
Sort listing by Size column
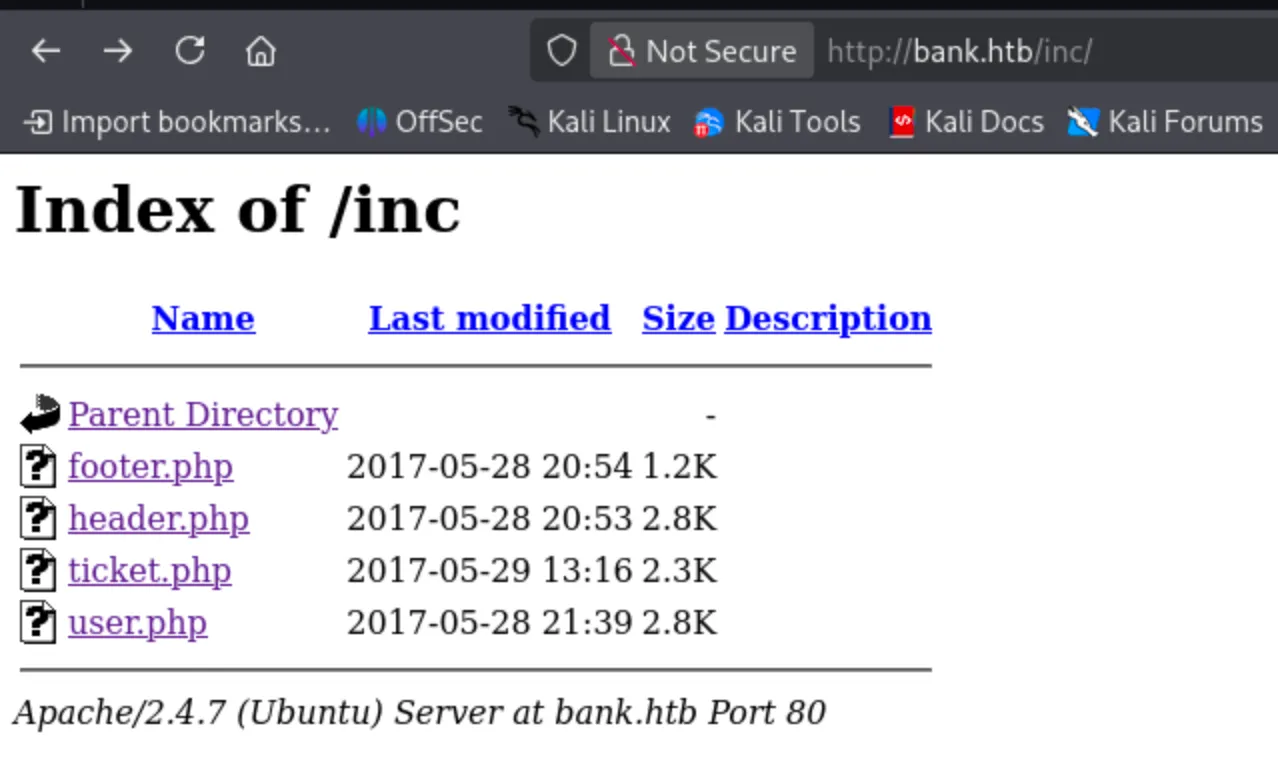coord(678,318)
